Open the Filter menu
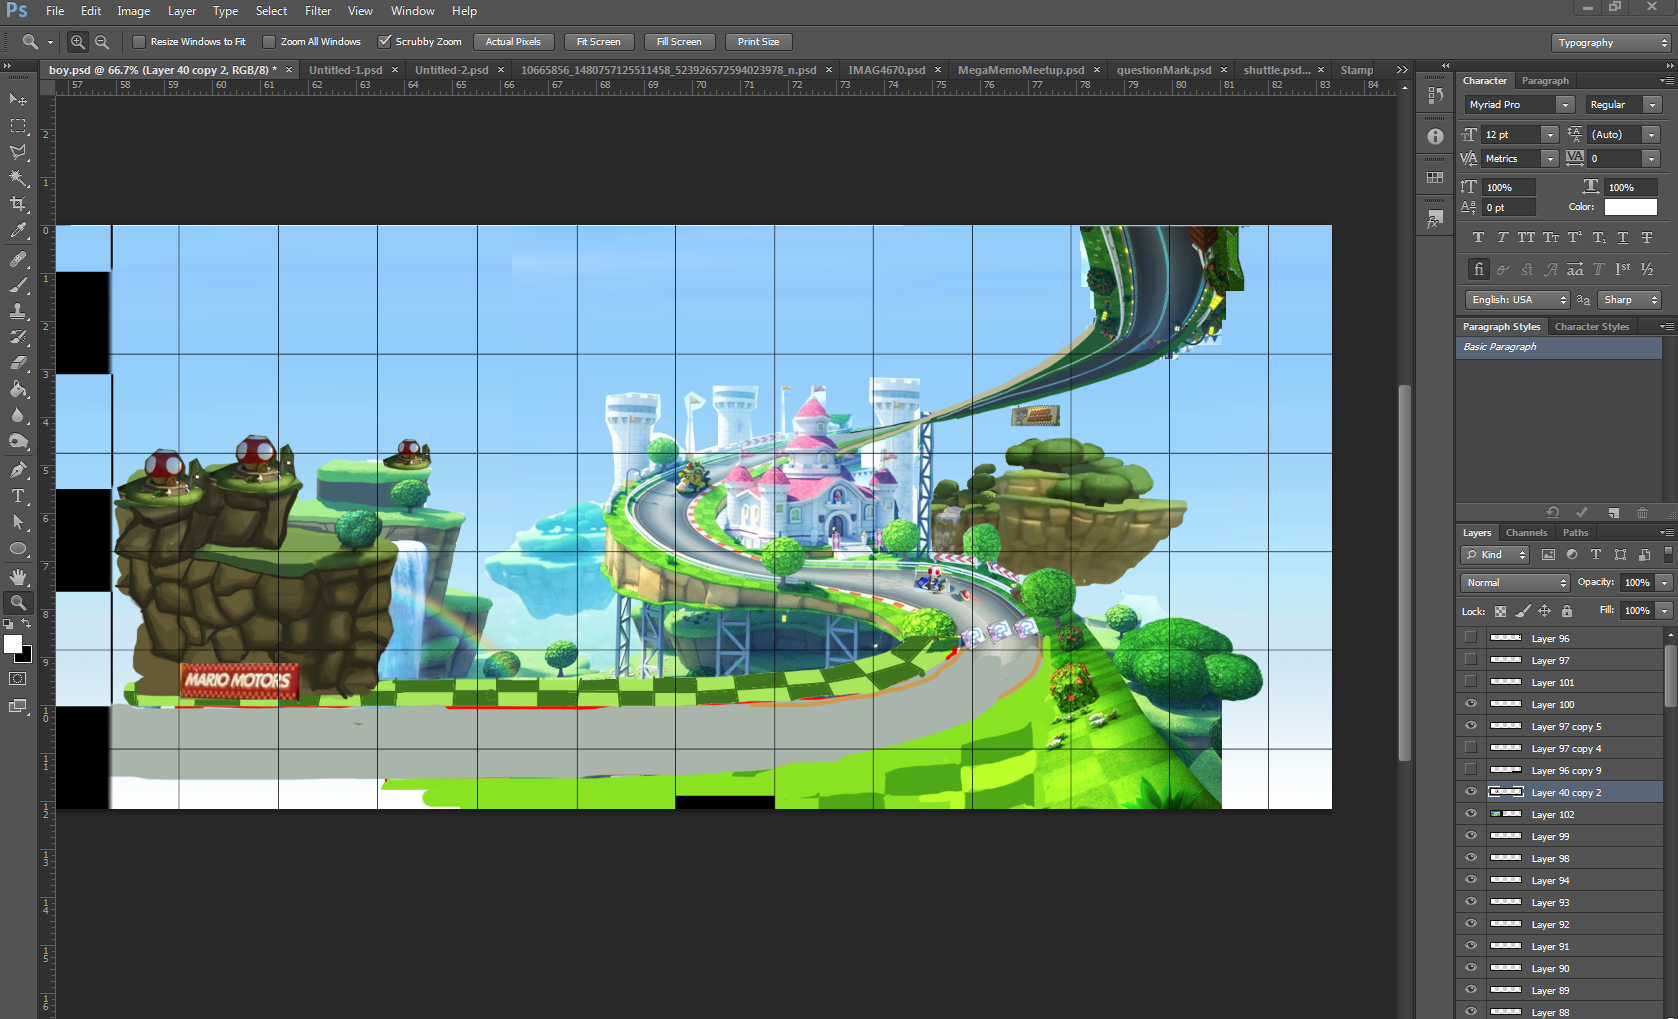1678x1019 pixels. coord(318,11)
